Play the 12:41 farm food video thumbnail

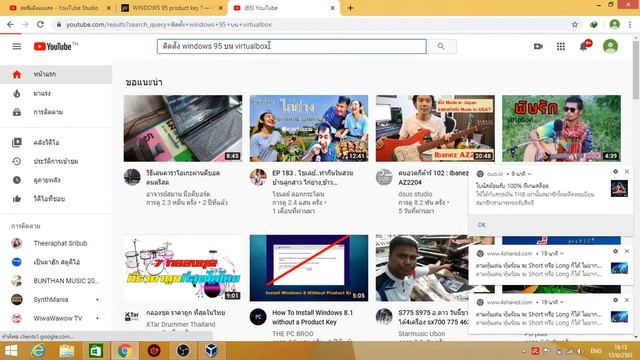tap(309, 129)
